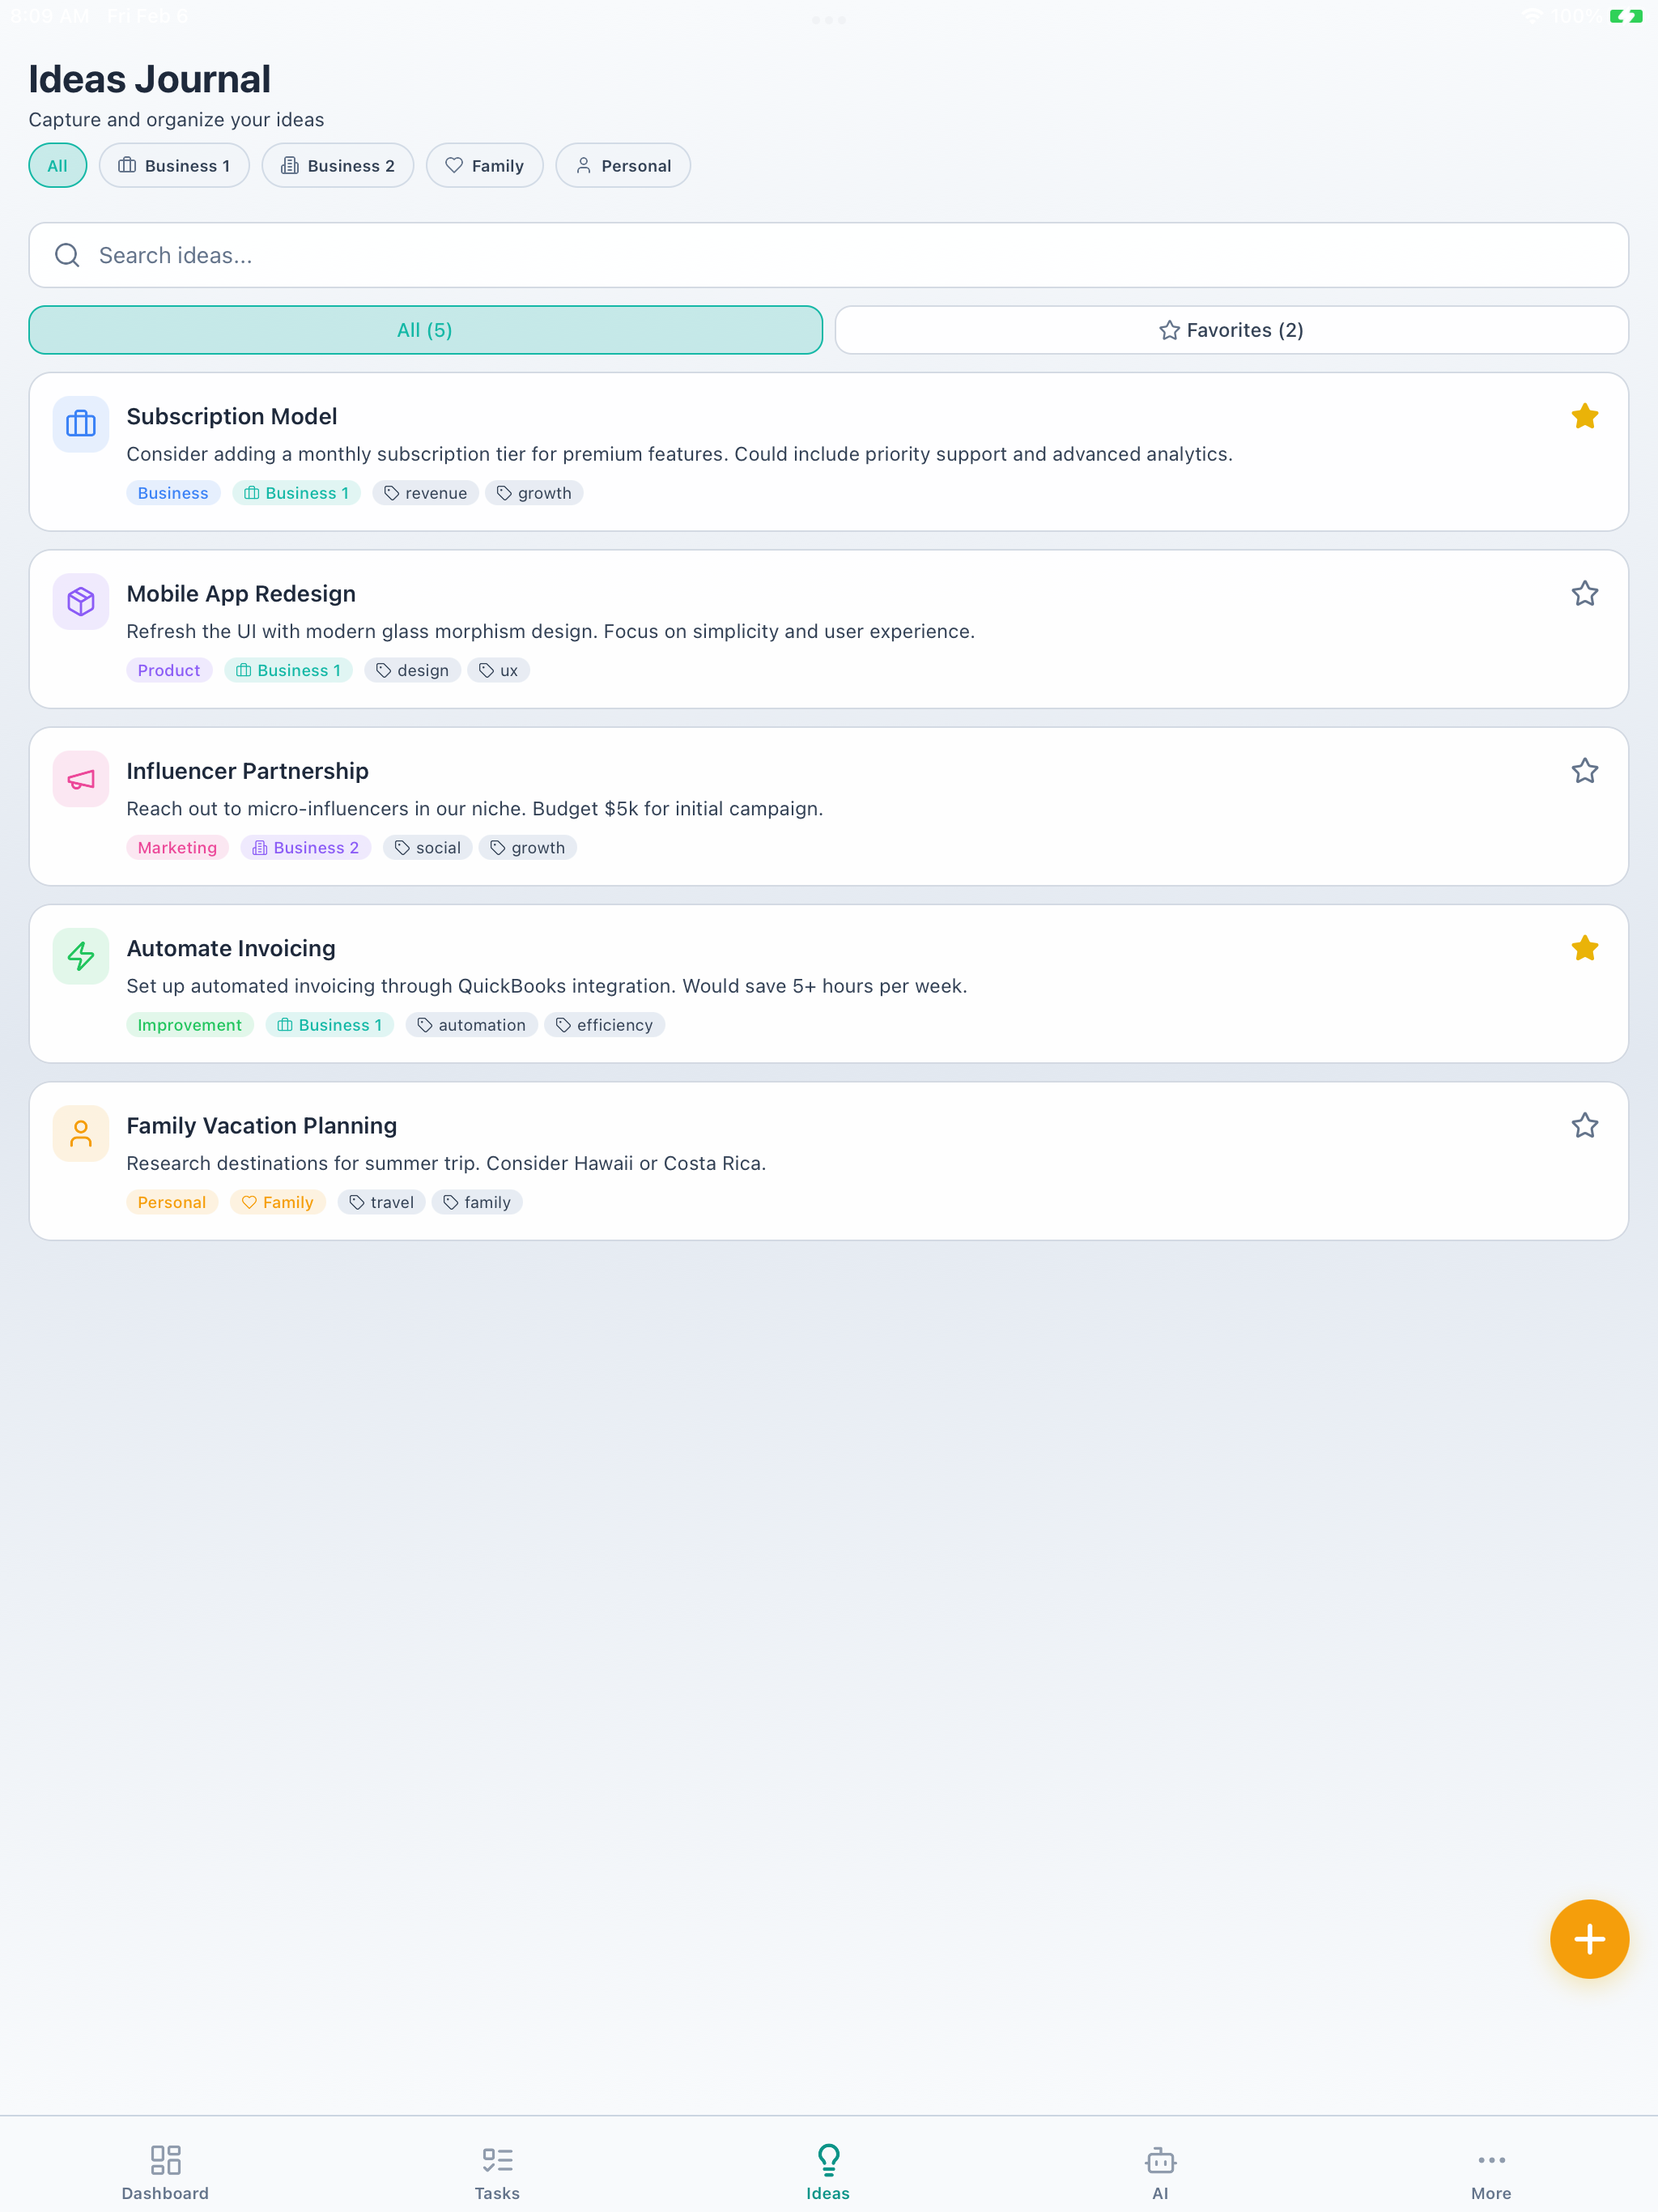Image resolution: width=1658 pixels, height=2212 pixels.
Task: Click the Marketing category tag
Action: [x=177, y=847]
